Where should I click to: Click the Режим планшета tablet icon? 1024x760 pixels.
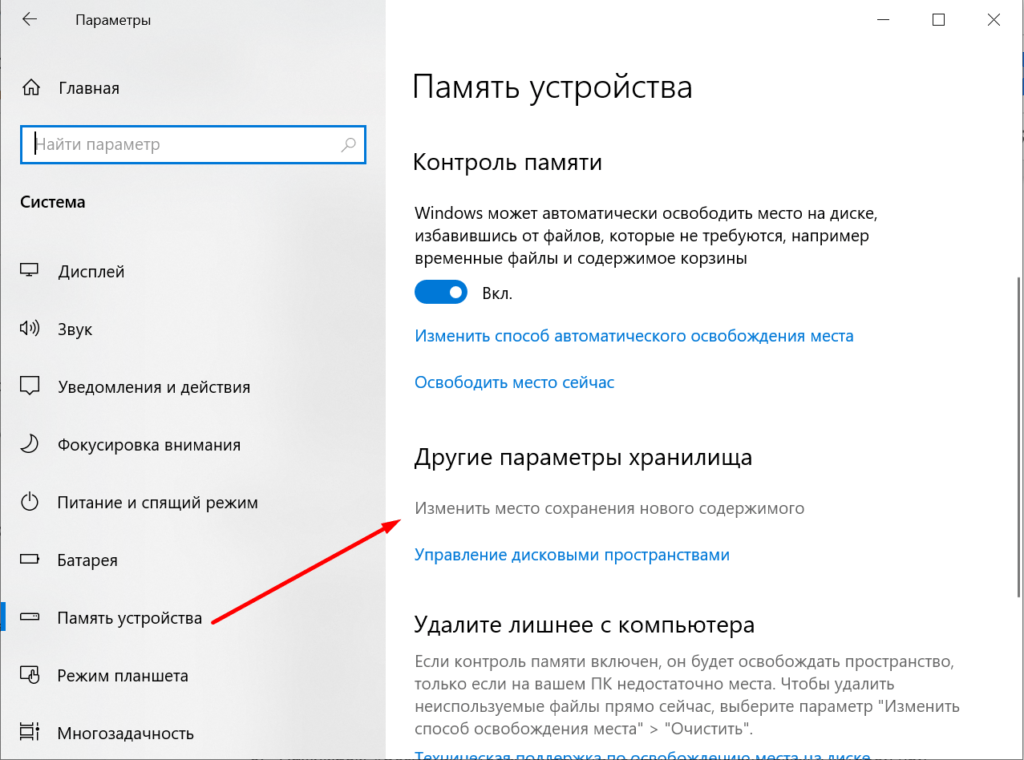pyautogui.click(x=29, y=674)
